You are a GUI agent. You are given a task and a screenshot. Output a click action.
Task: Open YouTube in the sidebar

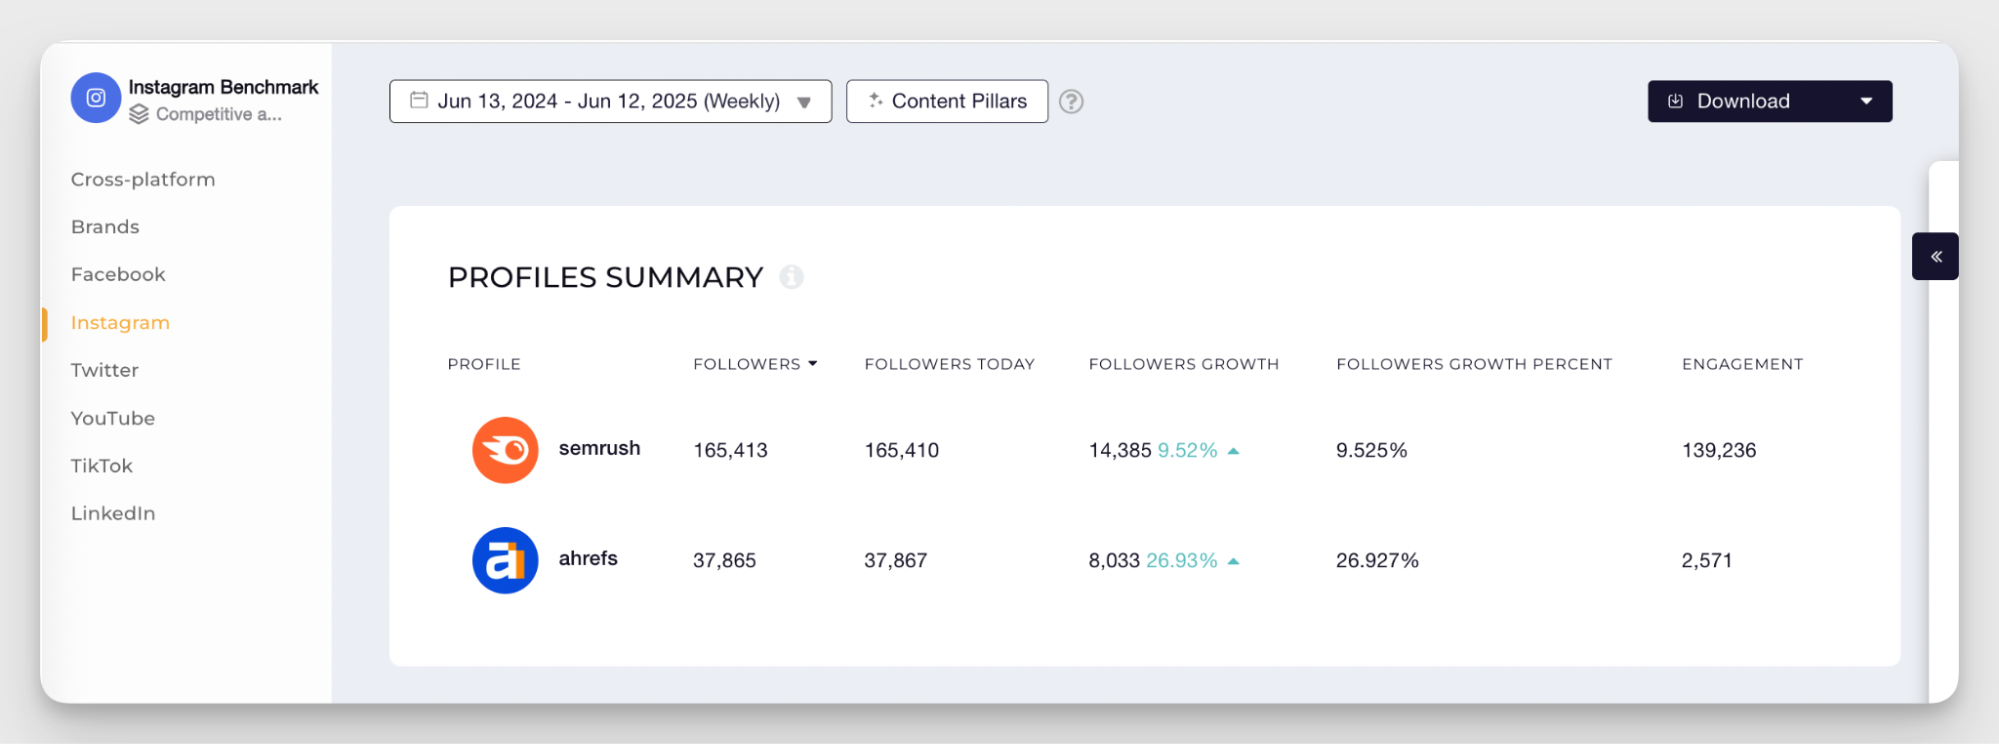pyautogui.click(x=113, y=418)
